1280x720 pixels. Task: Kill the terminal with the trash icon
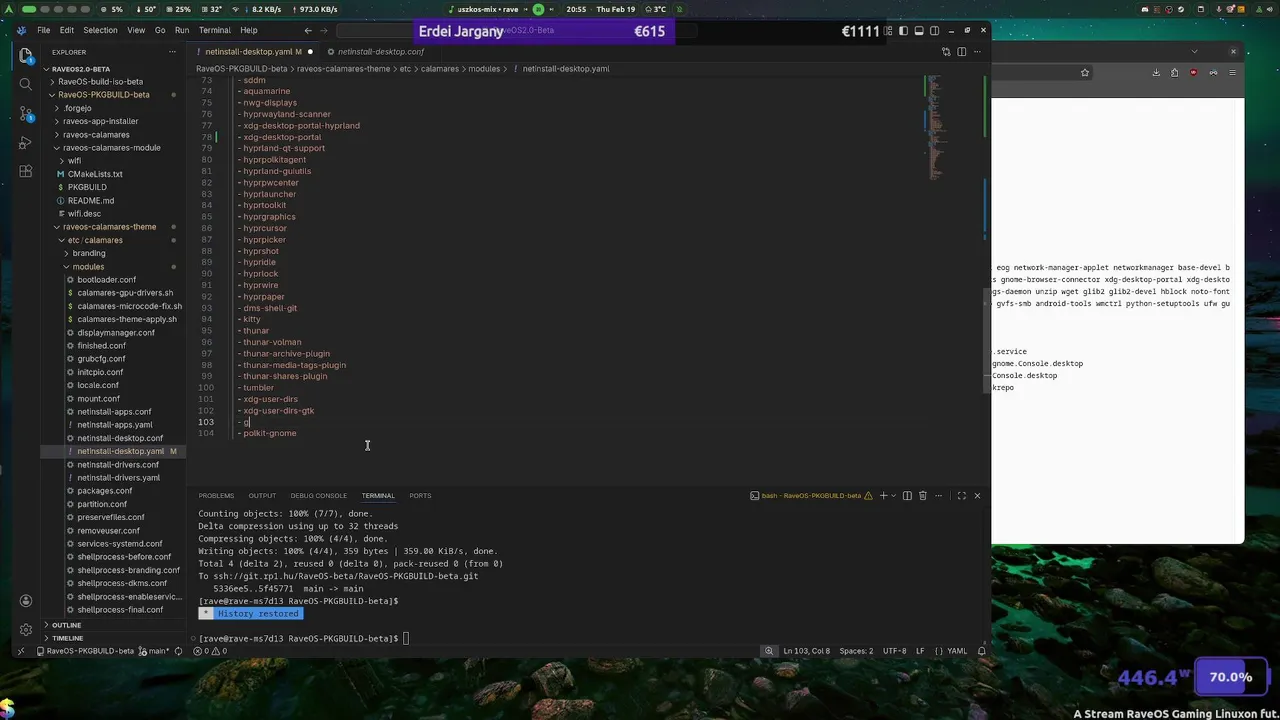[x=923, y=496]
